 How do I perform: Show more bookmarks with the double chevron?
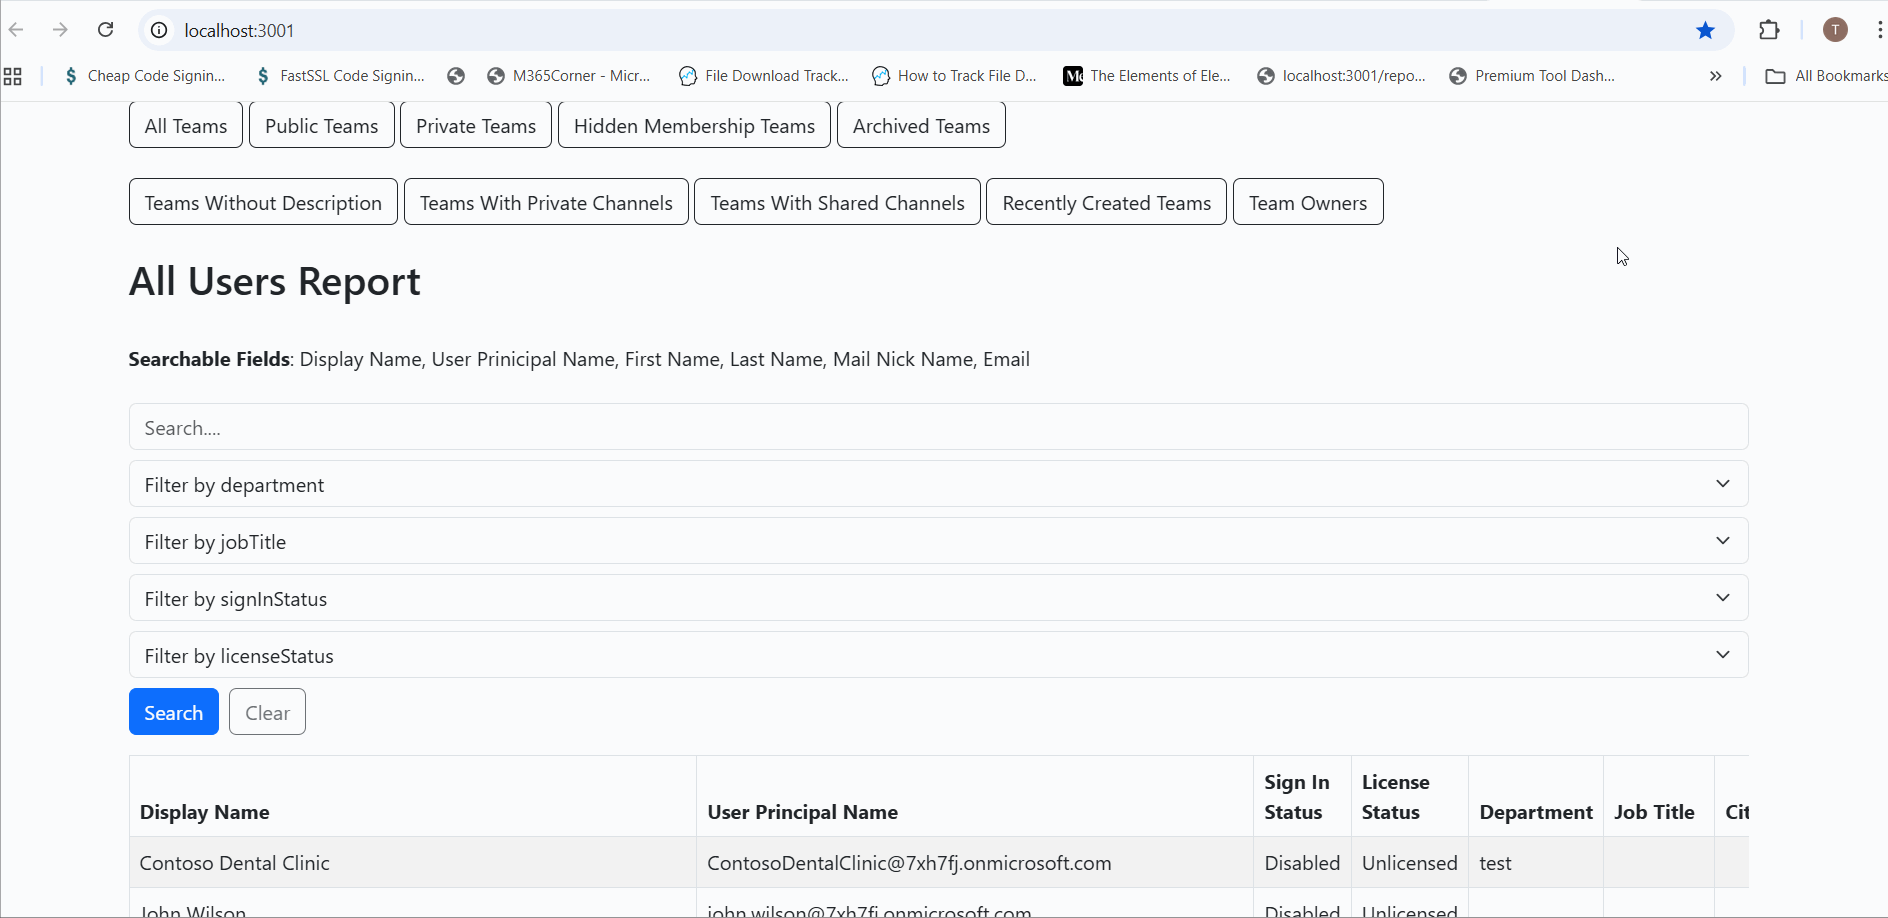point(1715,76)
